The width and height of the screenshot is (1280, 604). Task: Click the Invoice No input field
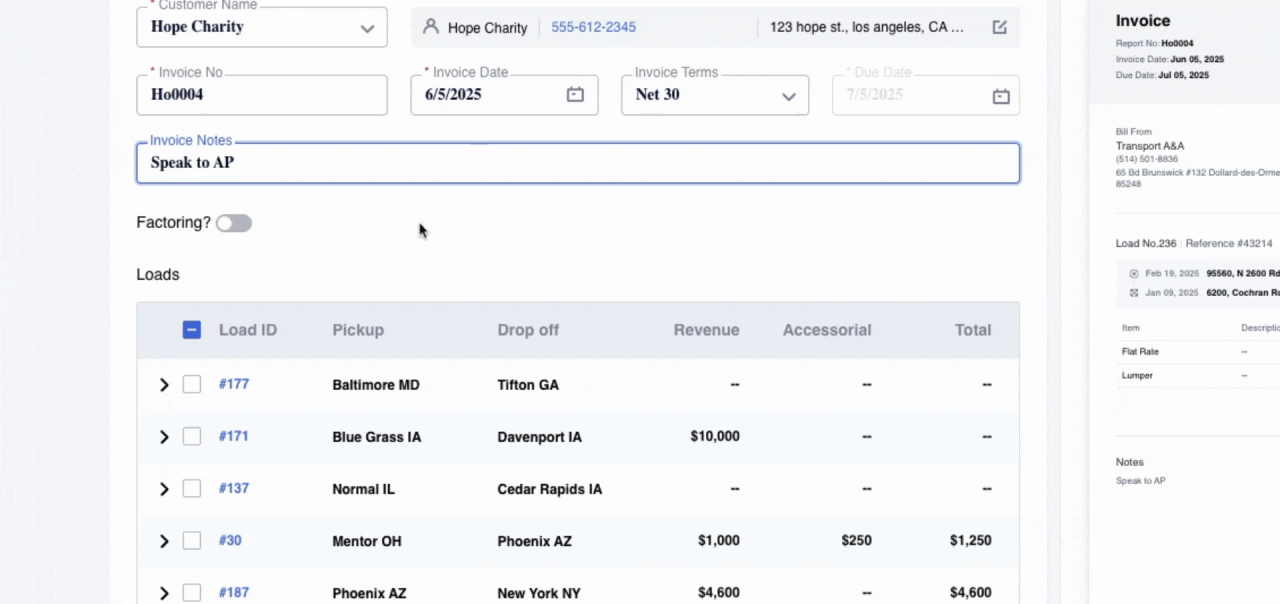(261, 95)
